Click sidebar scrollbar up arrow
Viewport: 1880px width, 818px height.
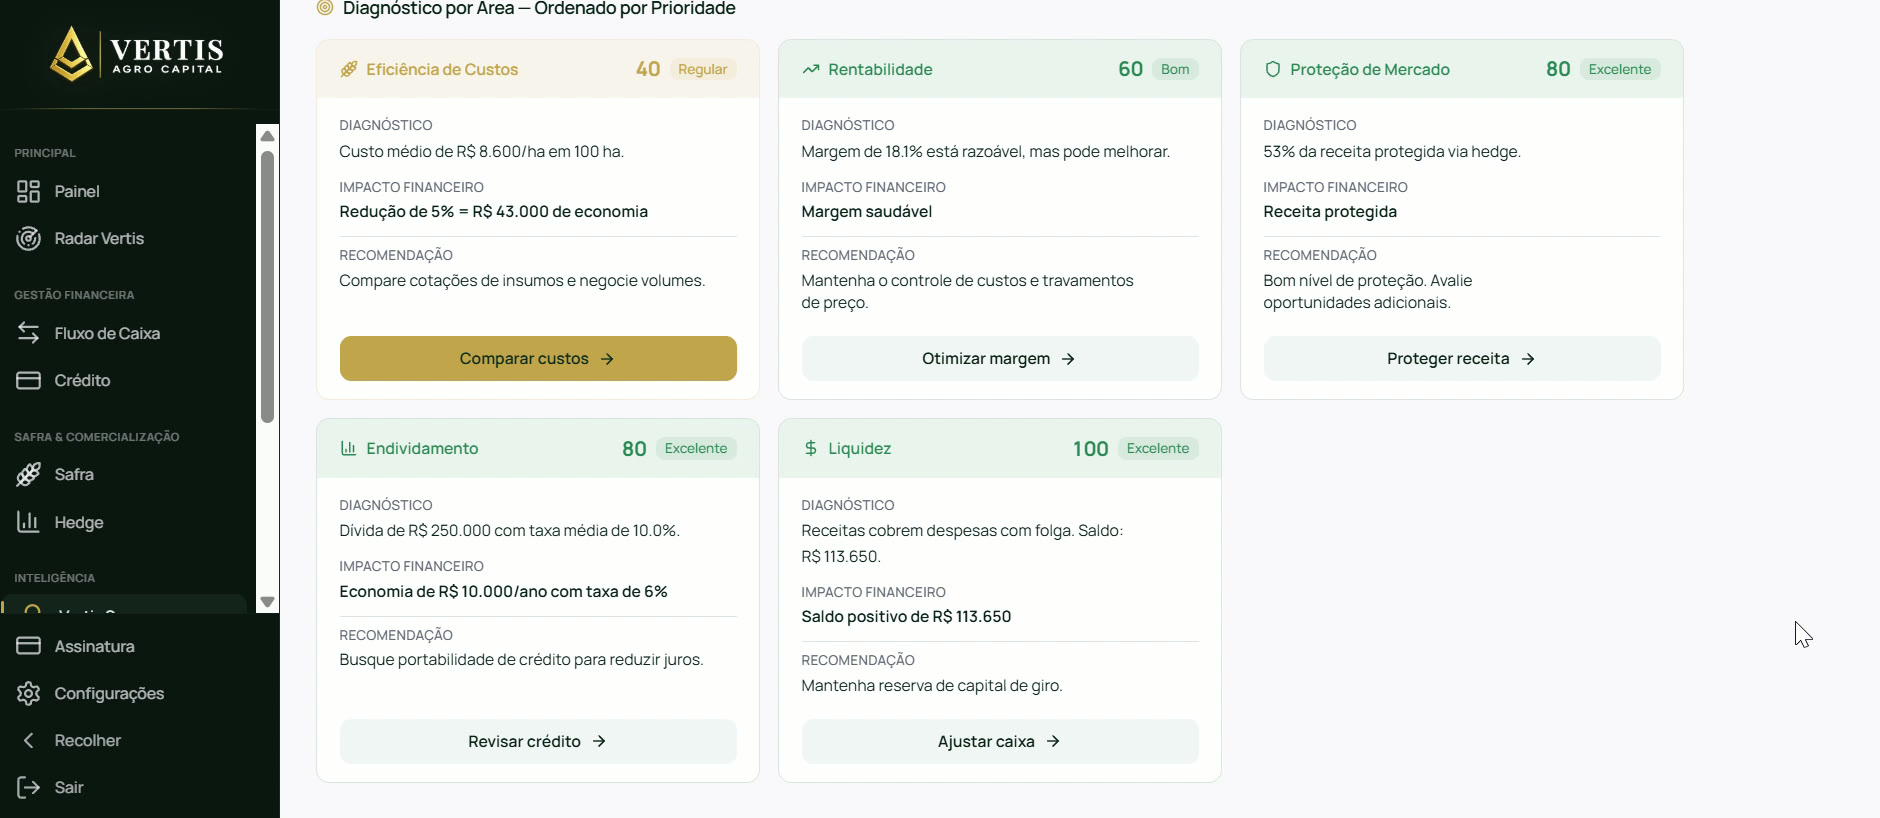point(267,135)
